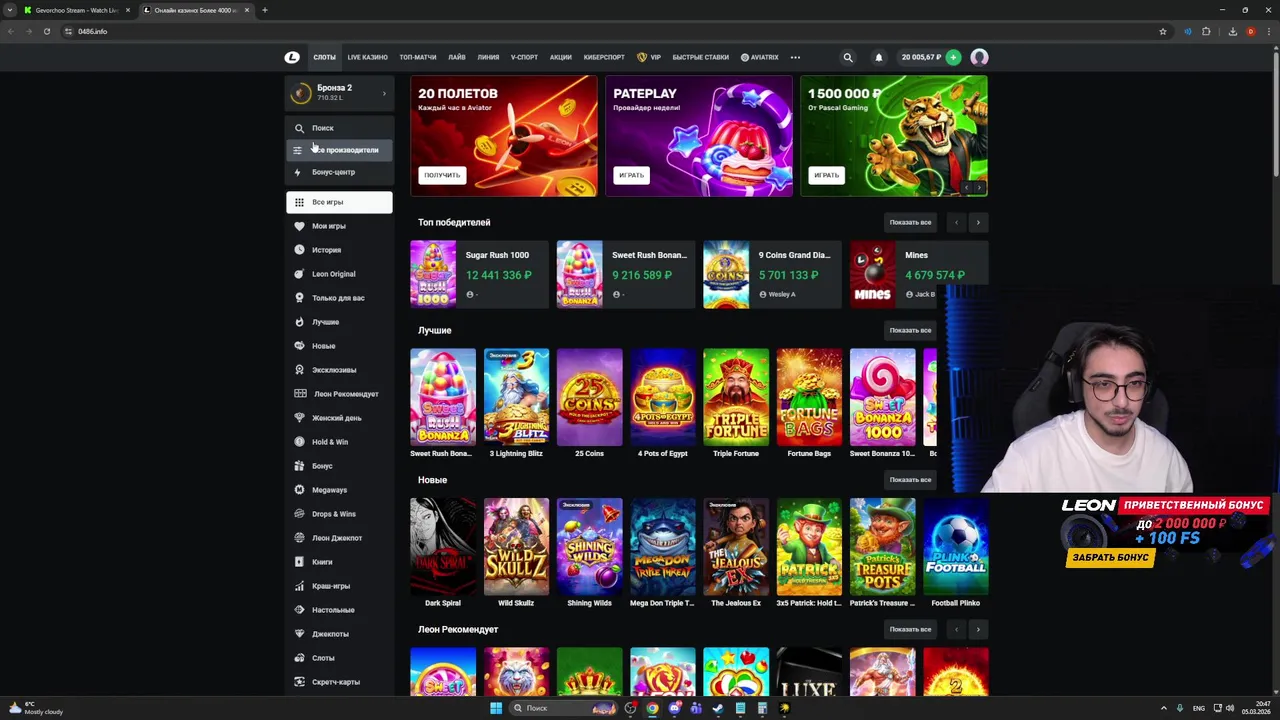1280x720 pixels.
Task: Reload the page with browser refresh
Action: coord(46,31)
